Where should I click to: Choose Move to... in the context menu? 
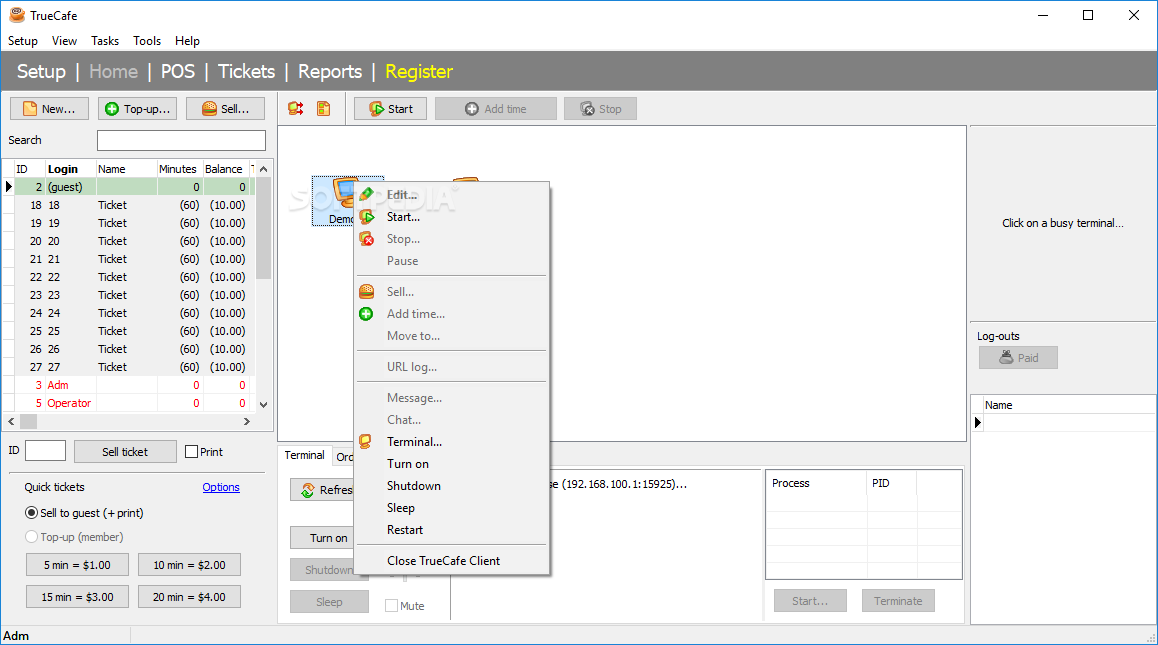tap(452, 336)
